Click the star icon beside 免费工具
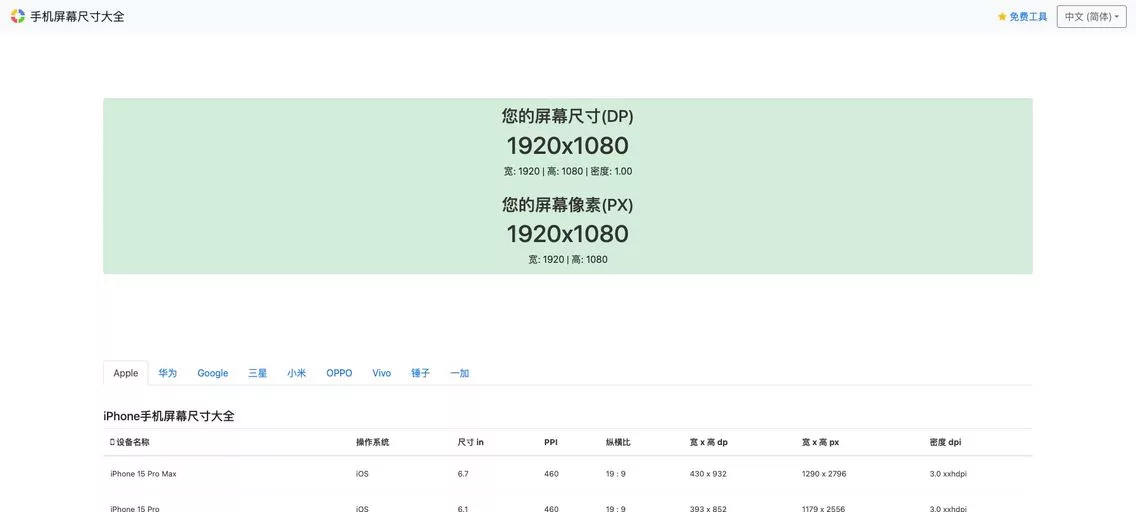 pos(1002,17)
